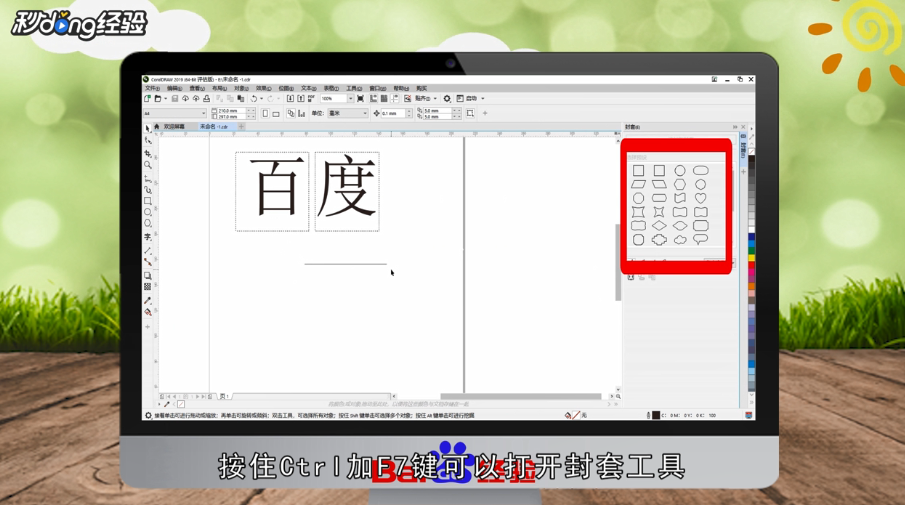Viewport: 905px width, 505px height.
Task: Select the speech bubble envelope preset
Action: tap(701, 240)
